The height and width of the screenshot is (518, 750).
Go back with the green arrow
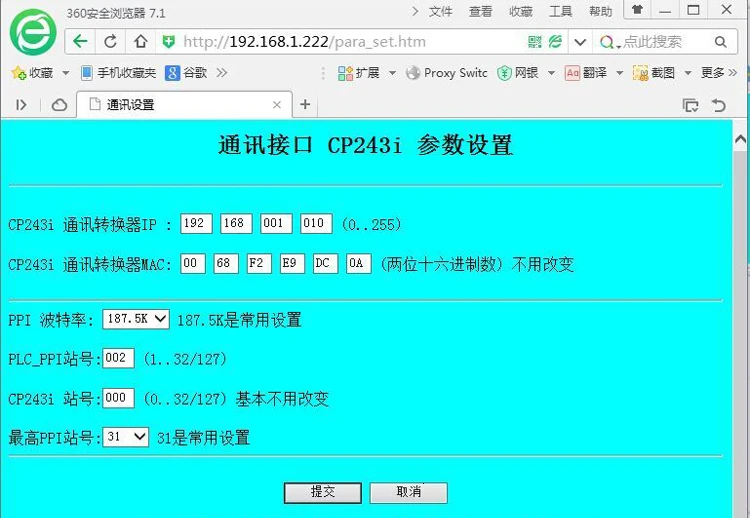click(80, 42)
